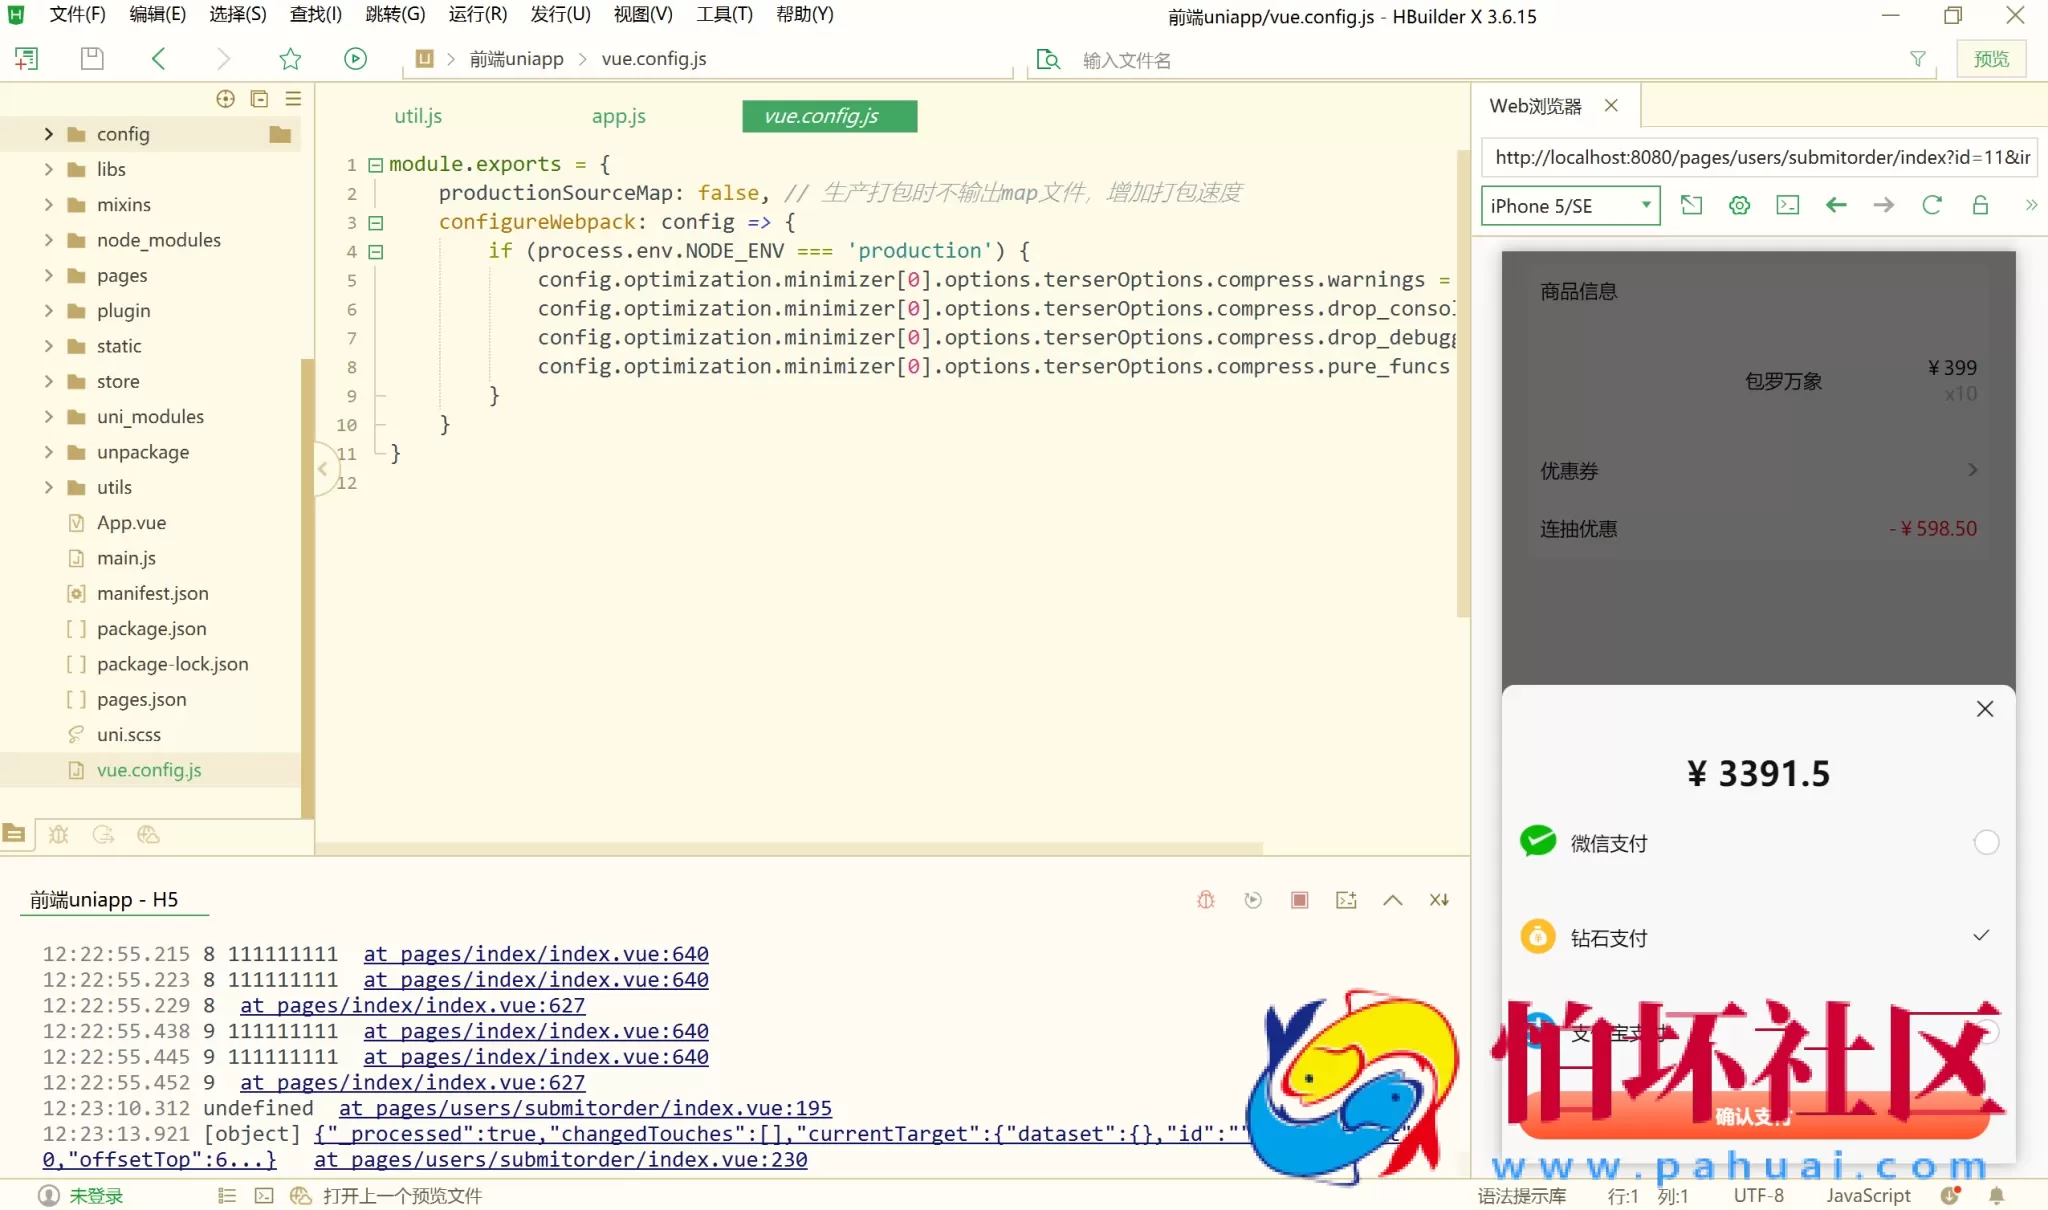The image size is (2048, 1210).
Task: Open browser settings gear icon
Action: tap(1740, 205)
